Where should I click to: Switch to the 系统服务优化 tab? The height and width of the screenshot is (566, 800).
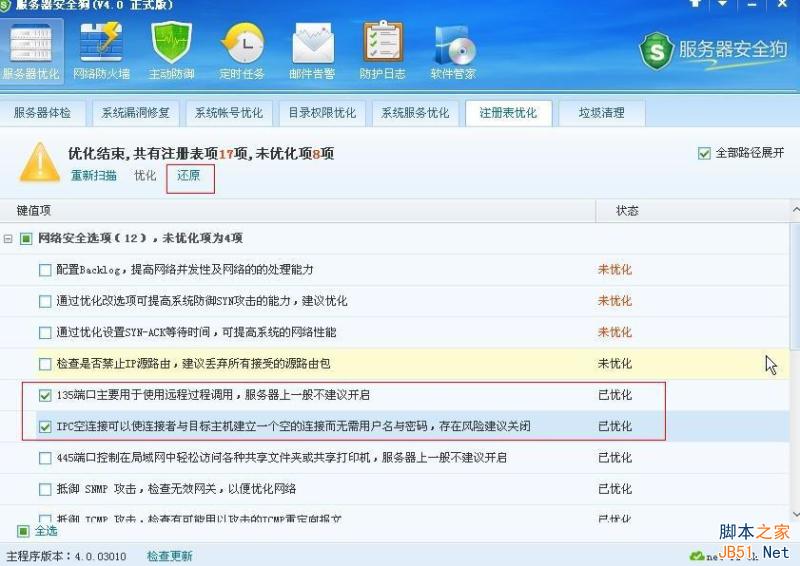point(415,113)
